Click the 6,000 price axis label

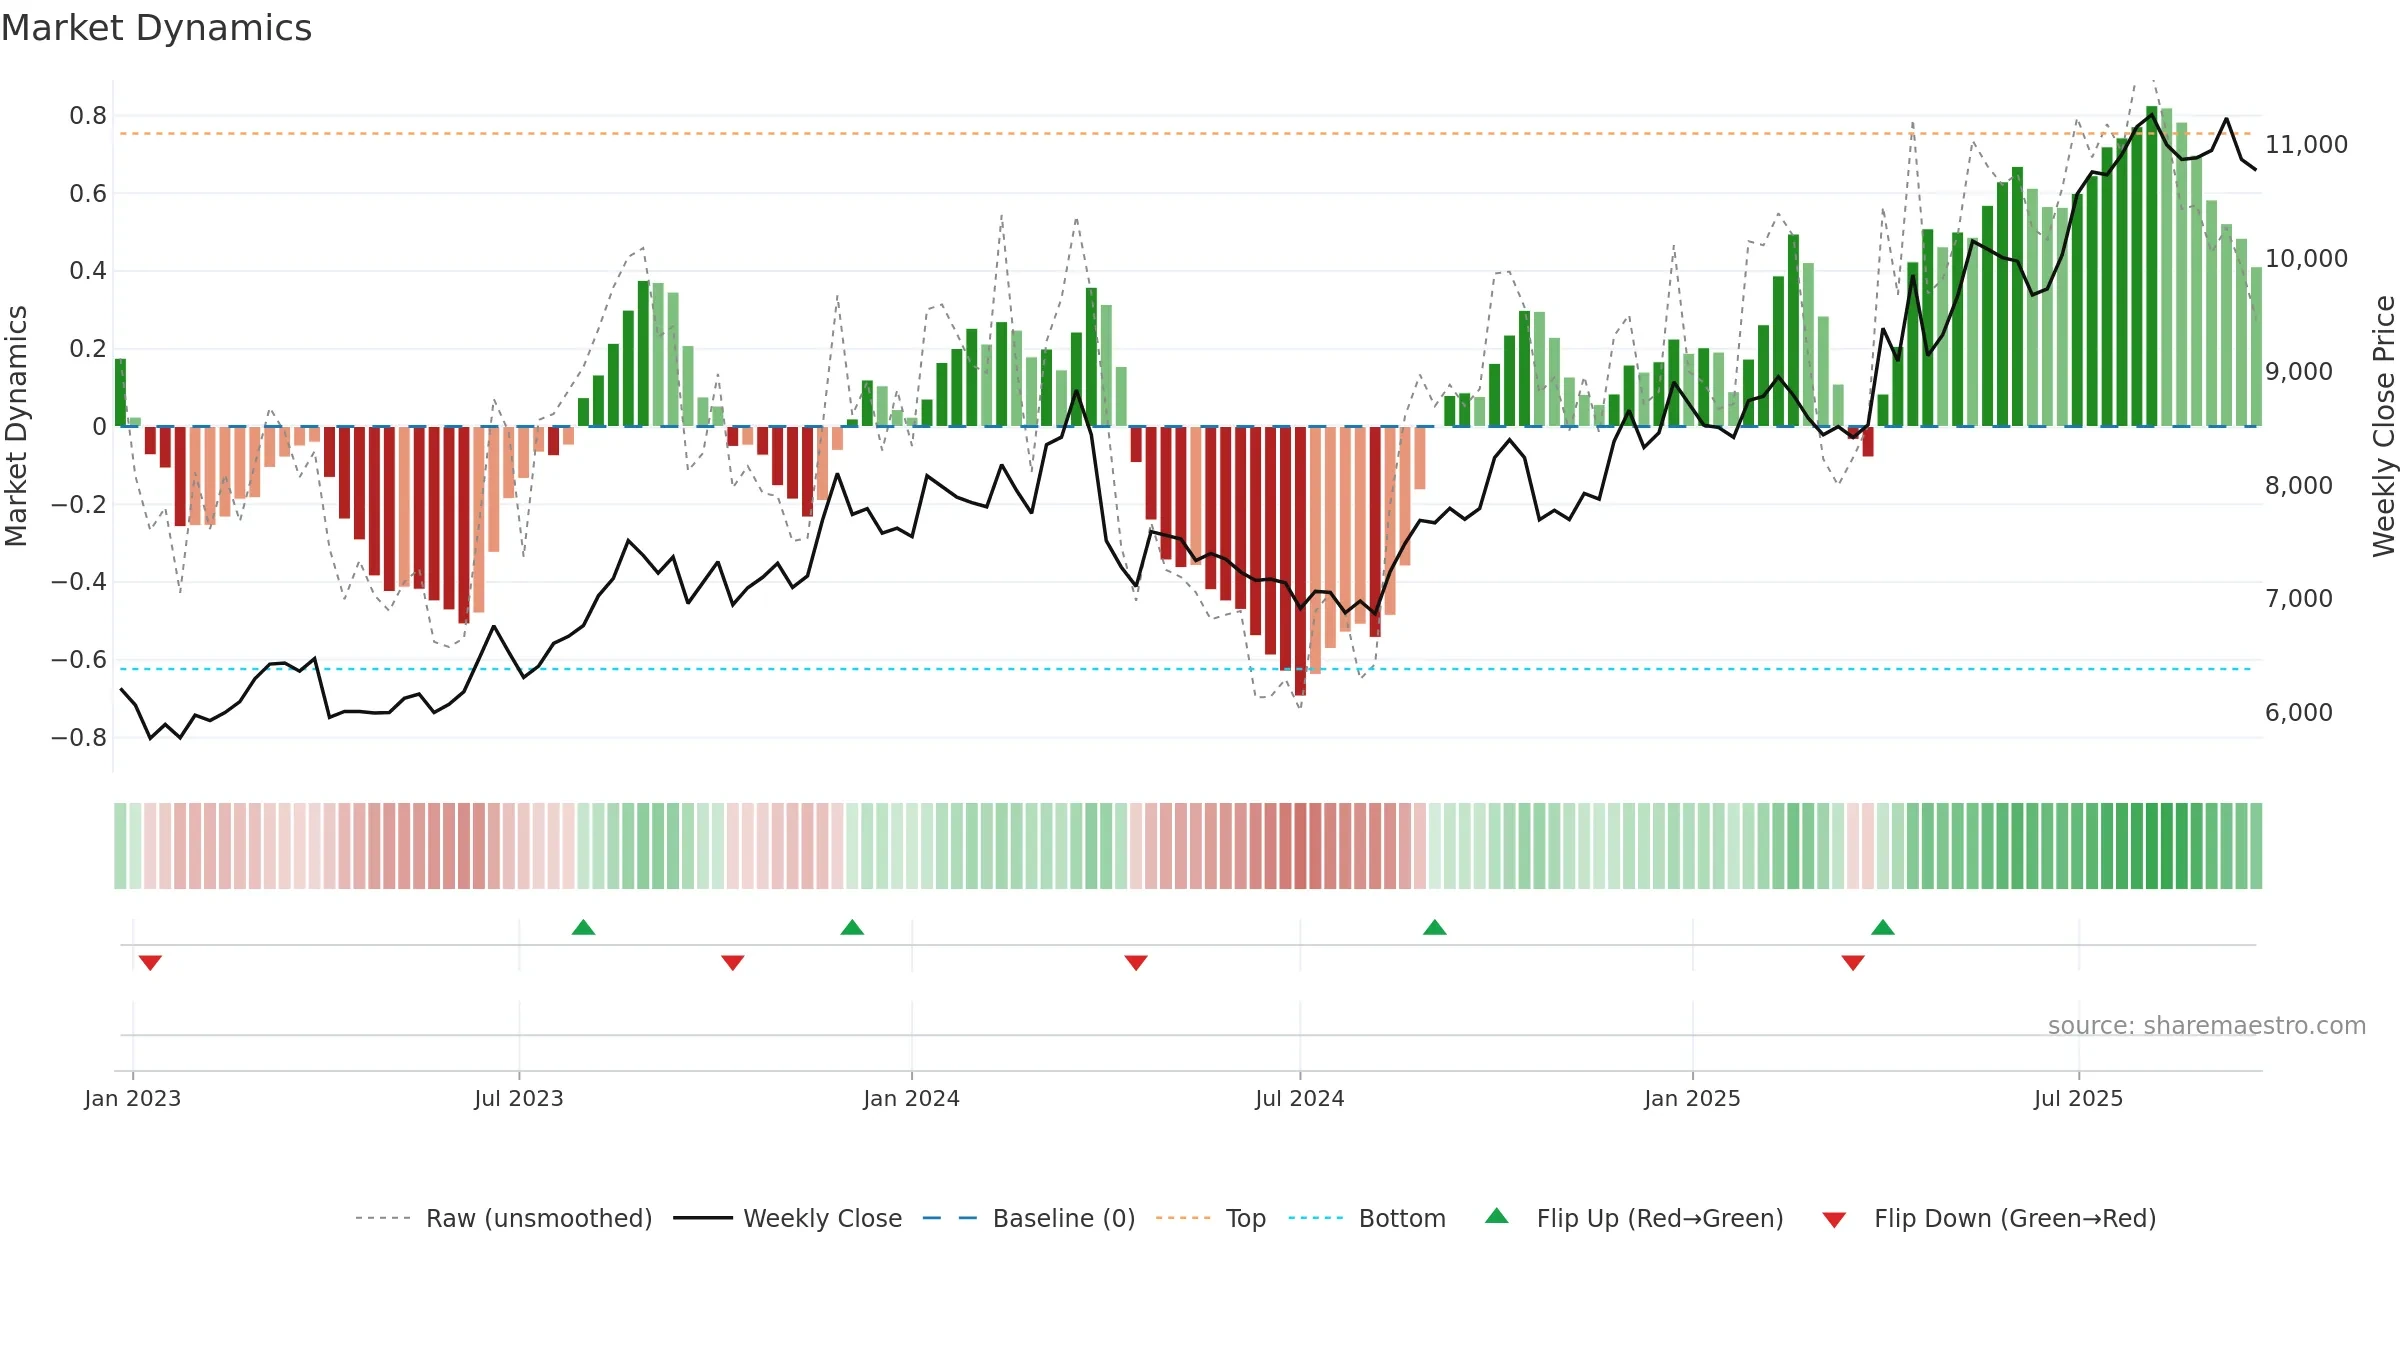(x=2299, y=713)
